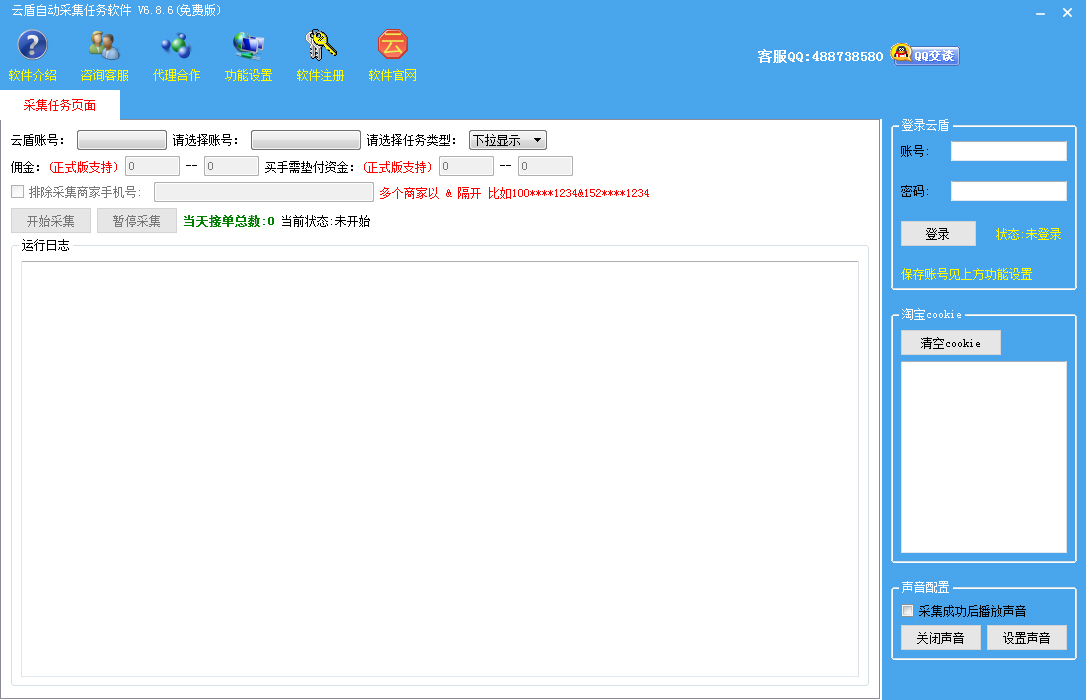Click the 设置声音 button
1086x700 pixels.
point(1026,638)
